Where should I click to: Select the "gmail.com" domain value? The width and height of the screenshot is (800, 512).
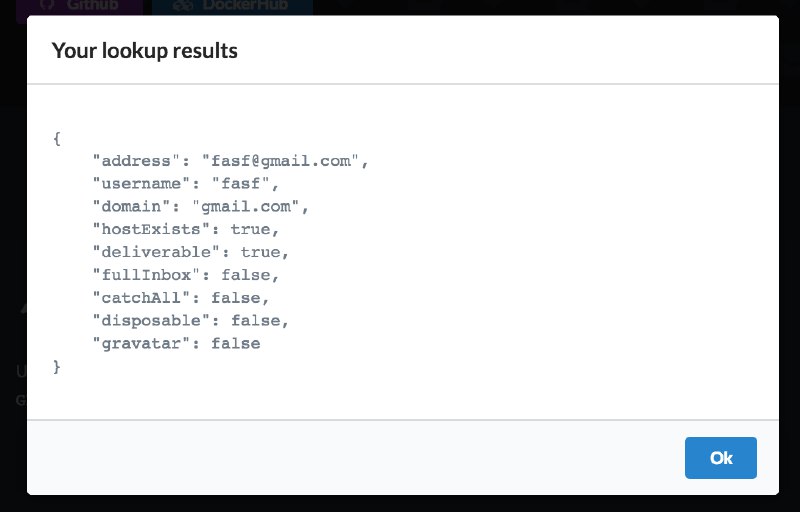[x=245, y=207]
